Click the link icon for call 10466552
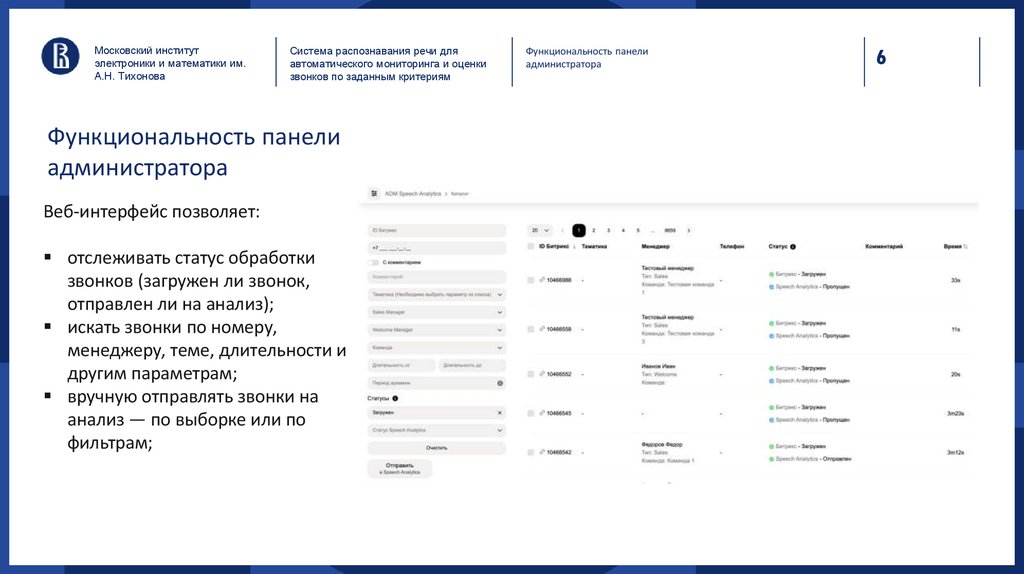The image size is (1024, 574). point(542,374)
